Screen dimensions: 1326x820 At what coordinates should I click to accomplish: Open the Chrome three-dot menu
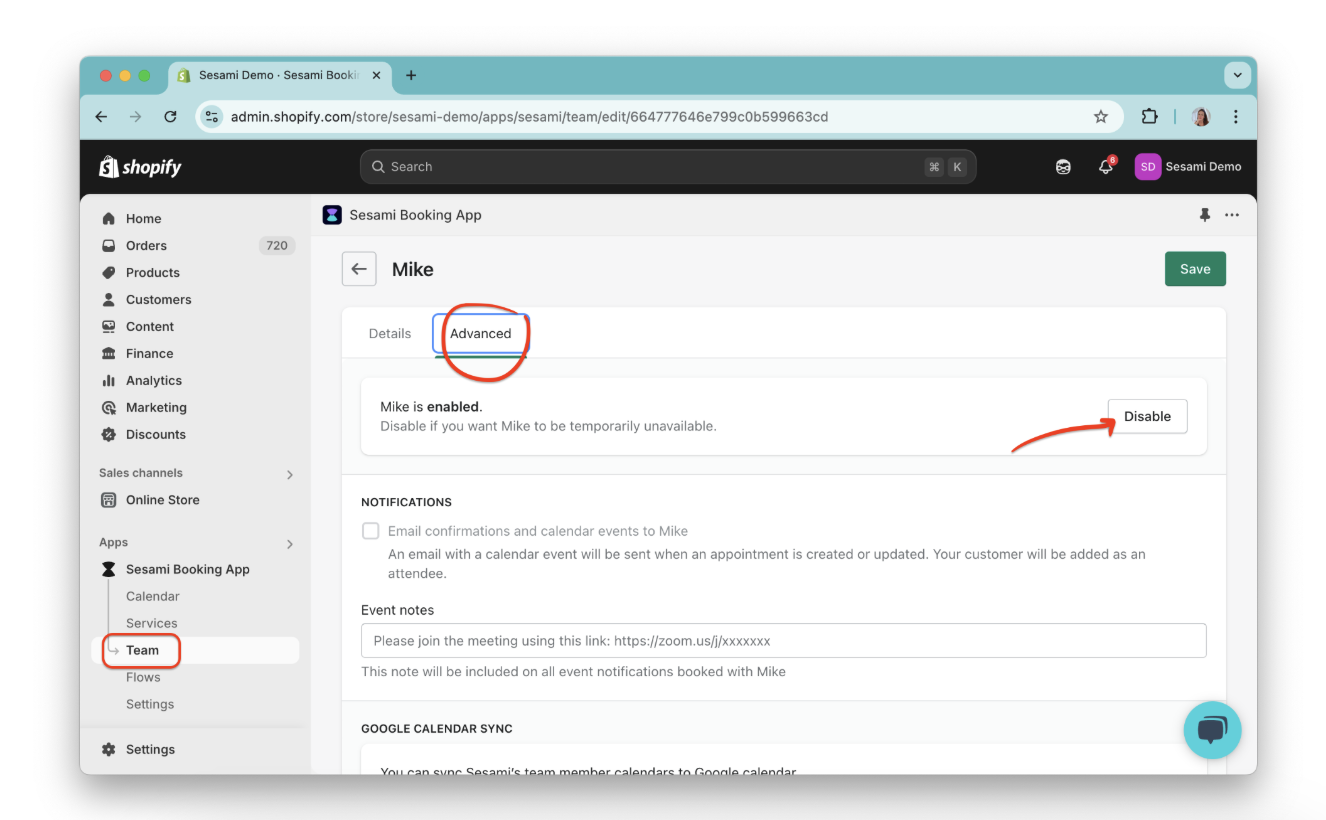[x=1236, y=117]
